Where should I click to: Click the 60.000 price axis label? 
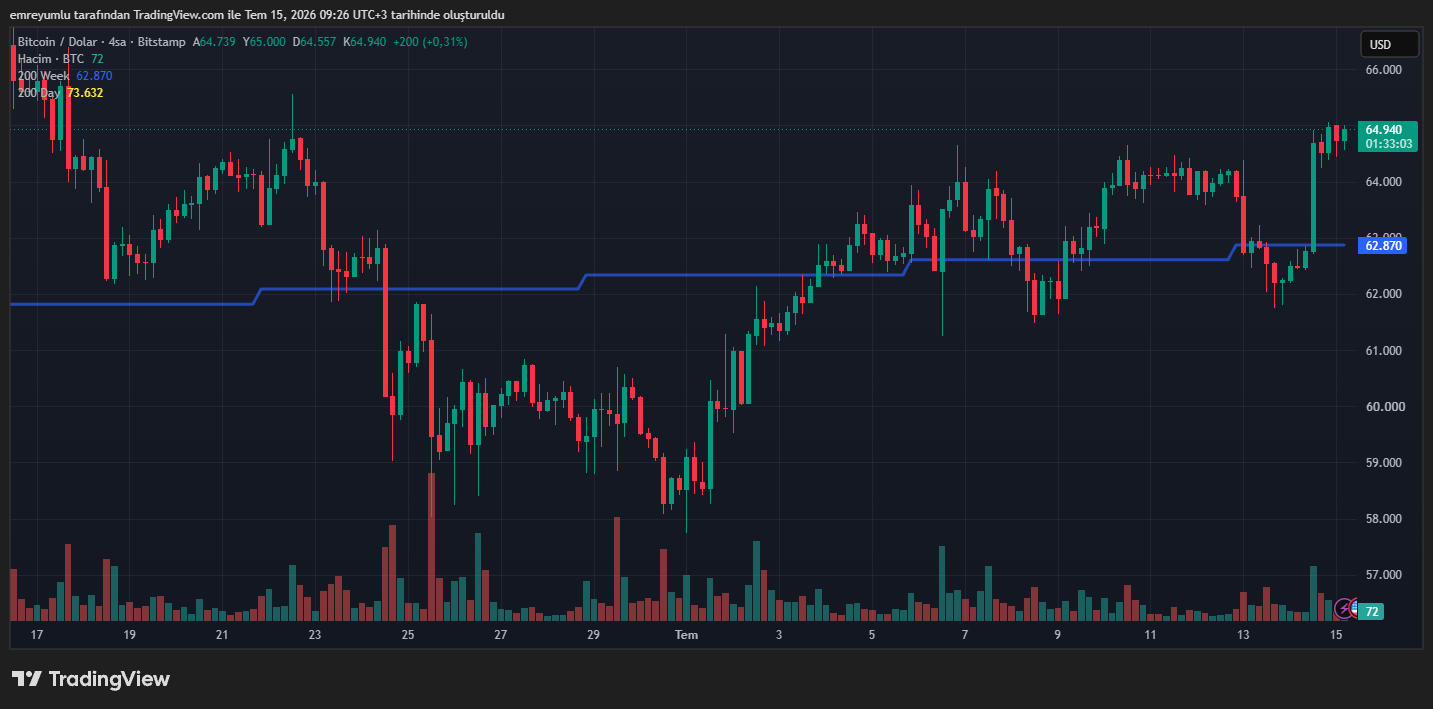pyautogui.click(x=1383, y=407)
